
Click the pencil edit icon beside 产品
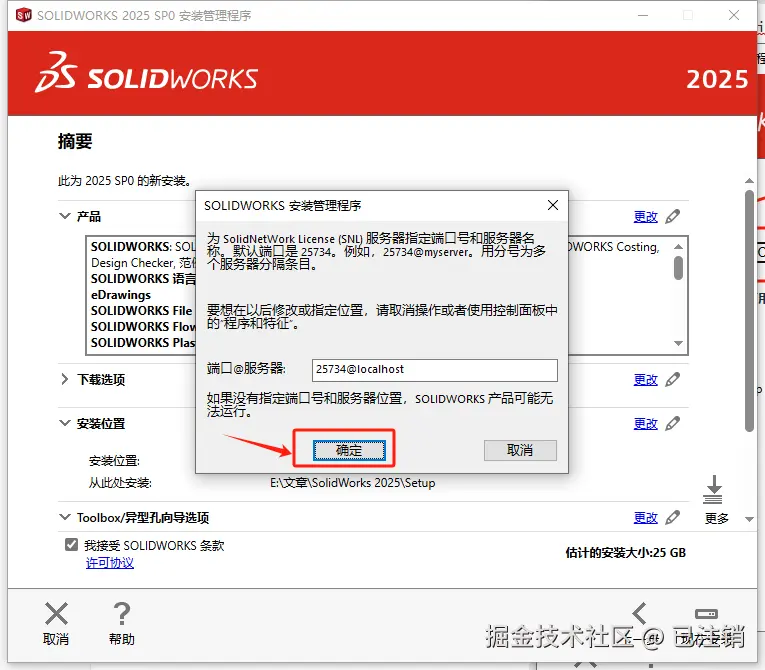(x=673, y=216)
